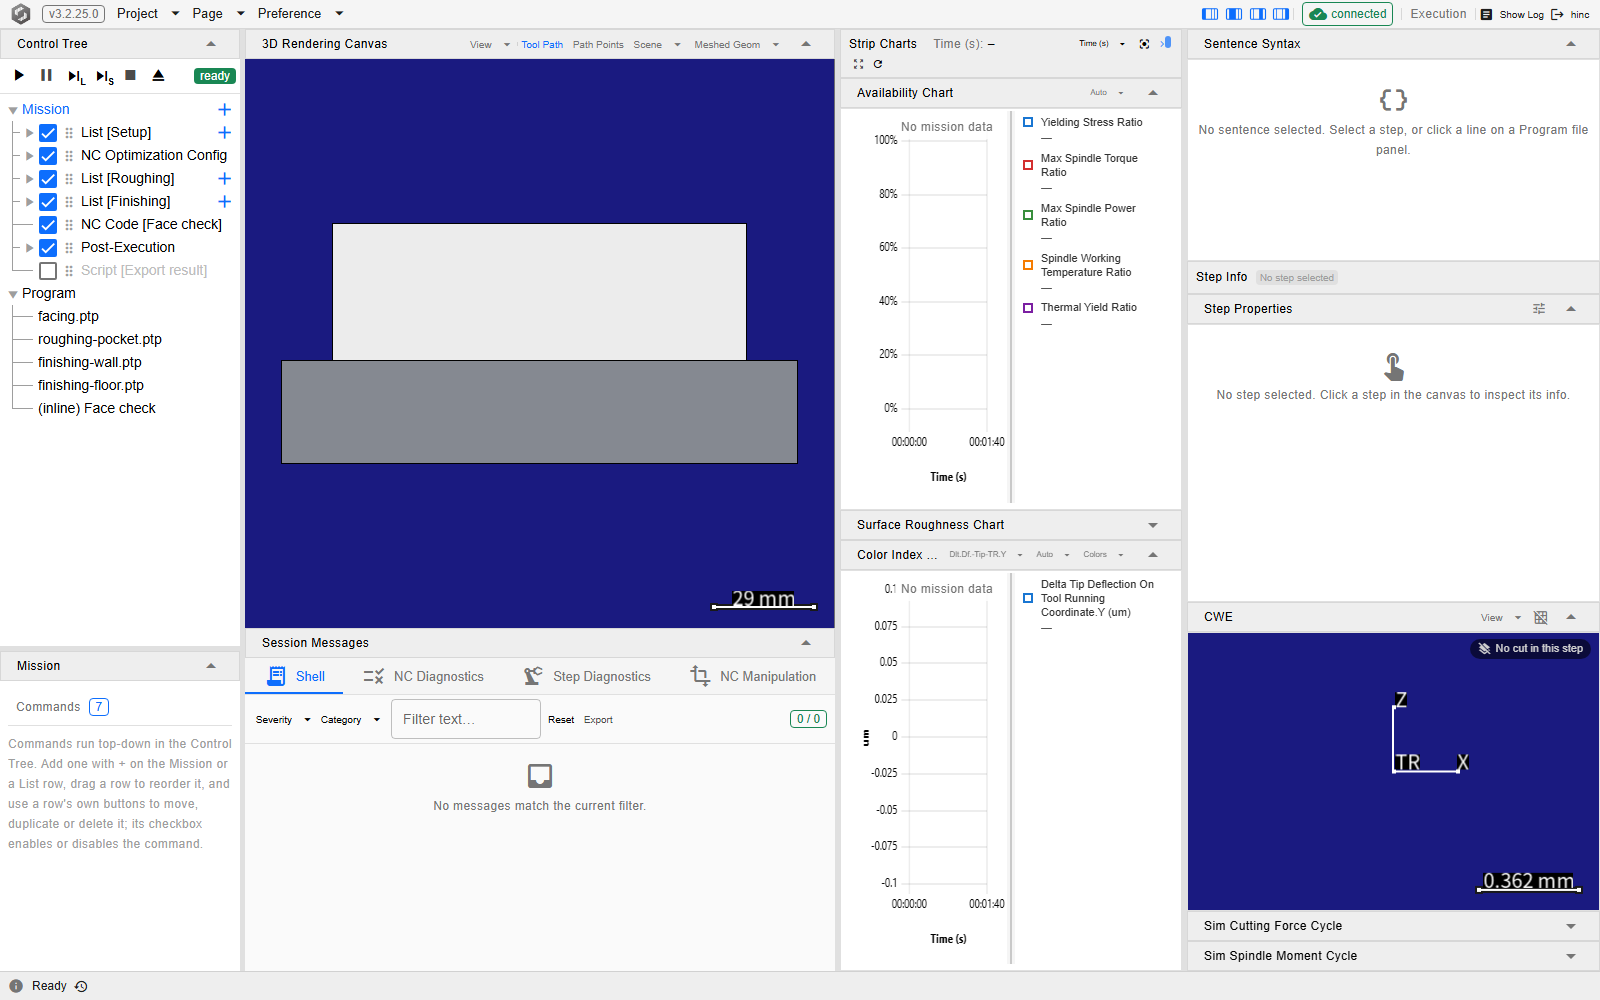The image size is (1600, 1000).
Task: Focus the Filter text input field
Action: click(466, 719)
